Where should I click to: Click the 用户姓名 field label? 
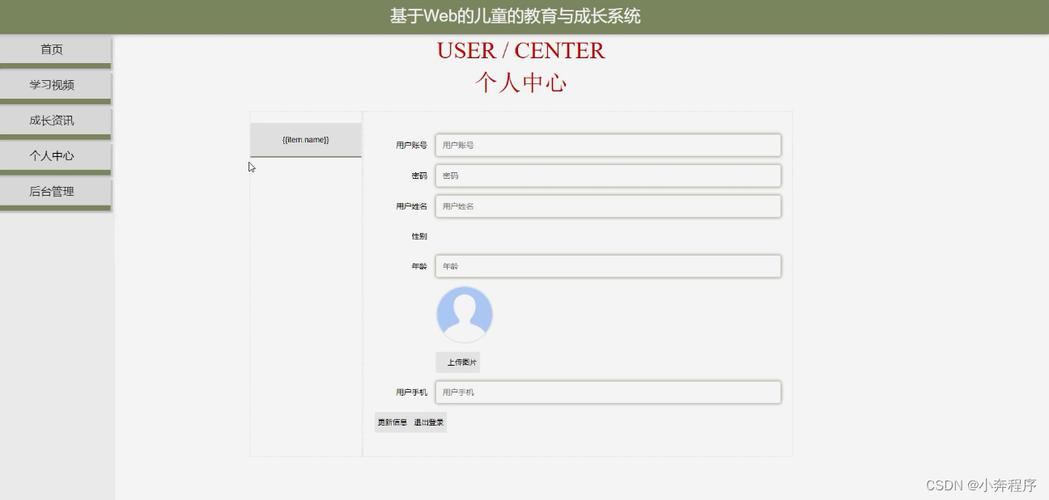tap(411, 207)
